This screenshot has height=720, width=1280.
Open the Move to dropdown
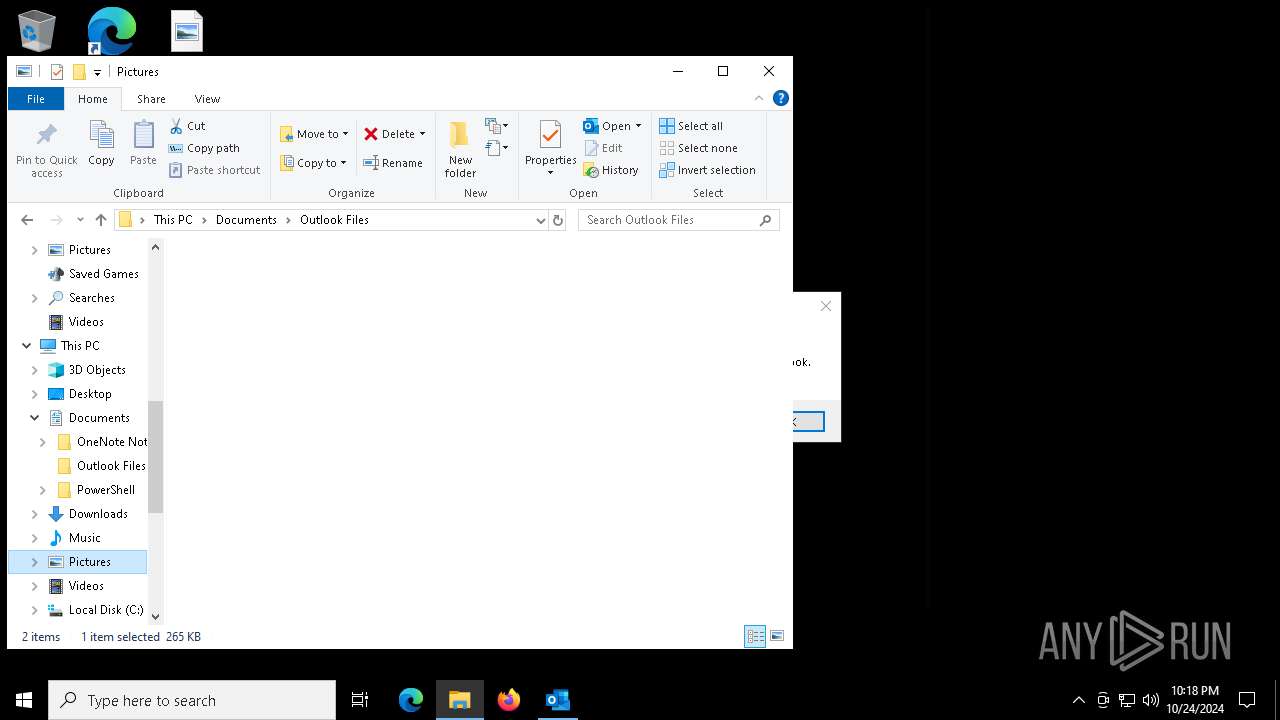coord(314,134)
